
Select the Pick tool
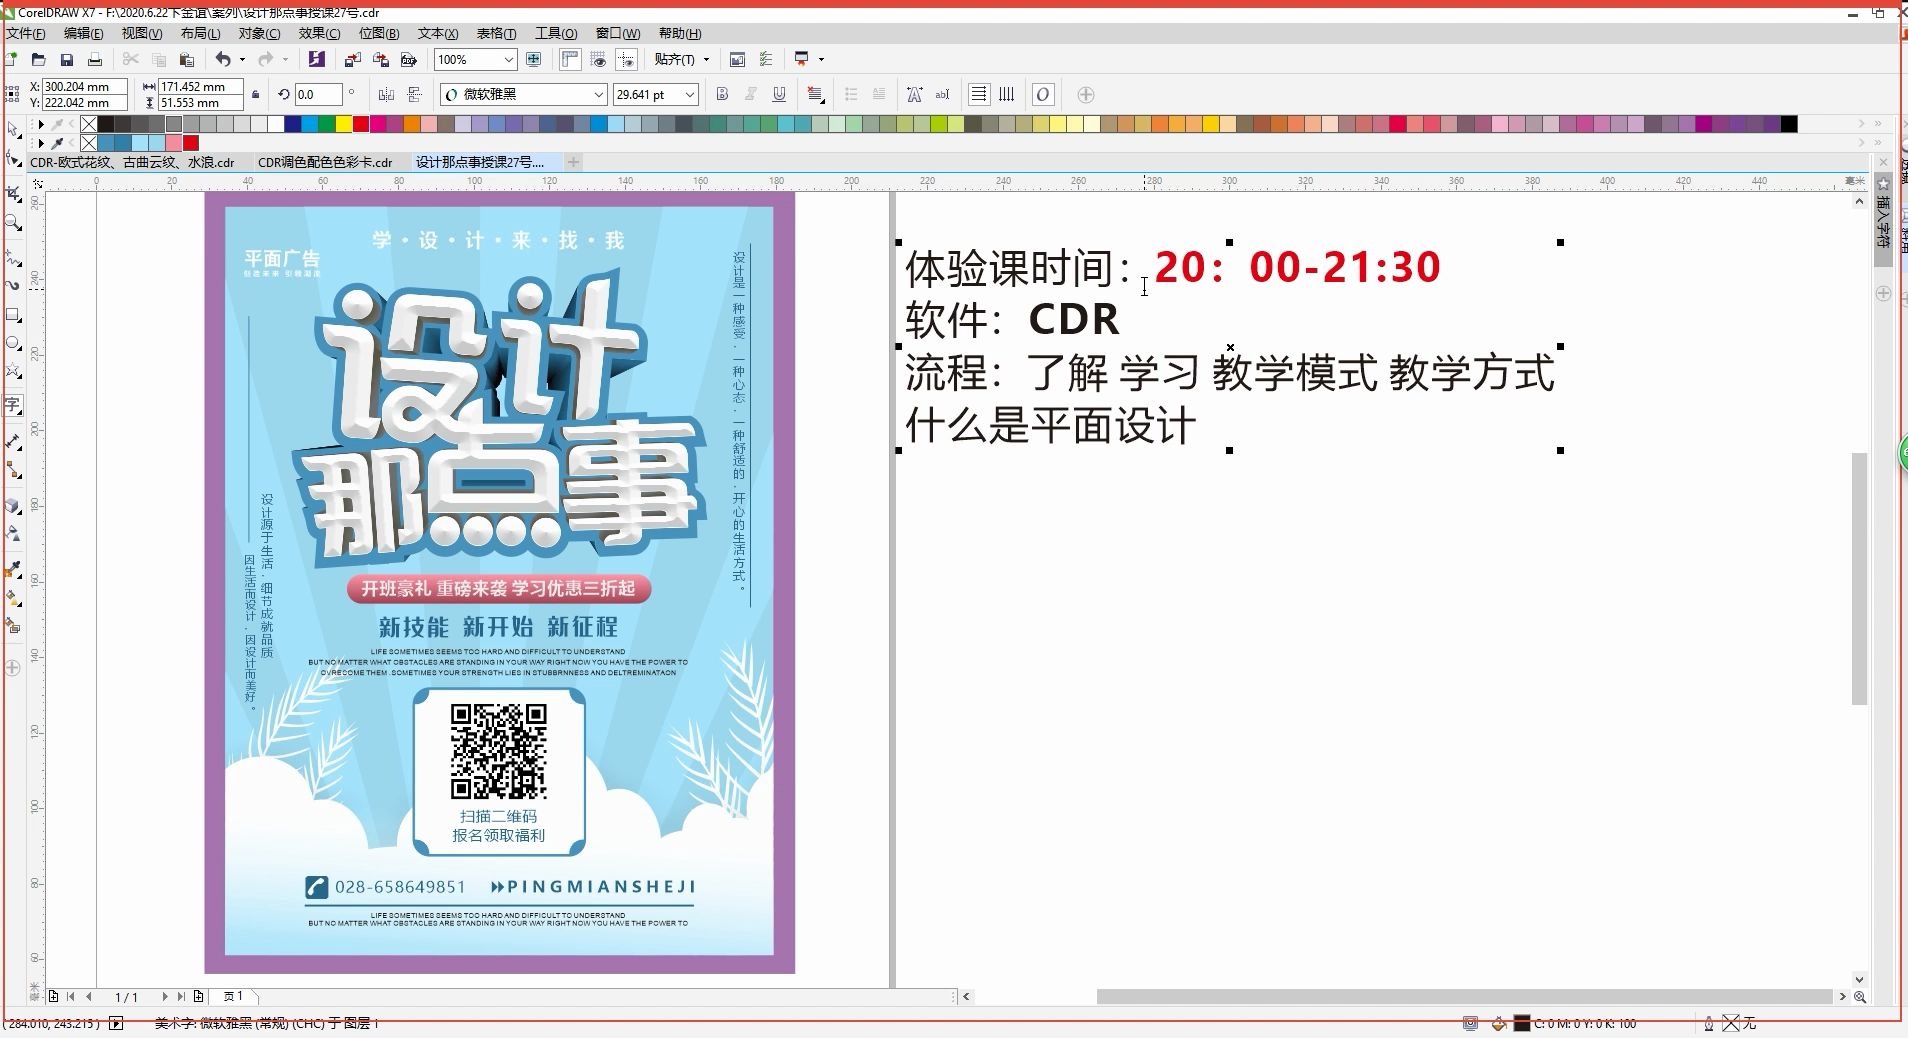(13, 127)
